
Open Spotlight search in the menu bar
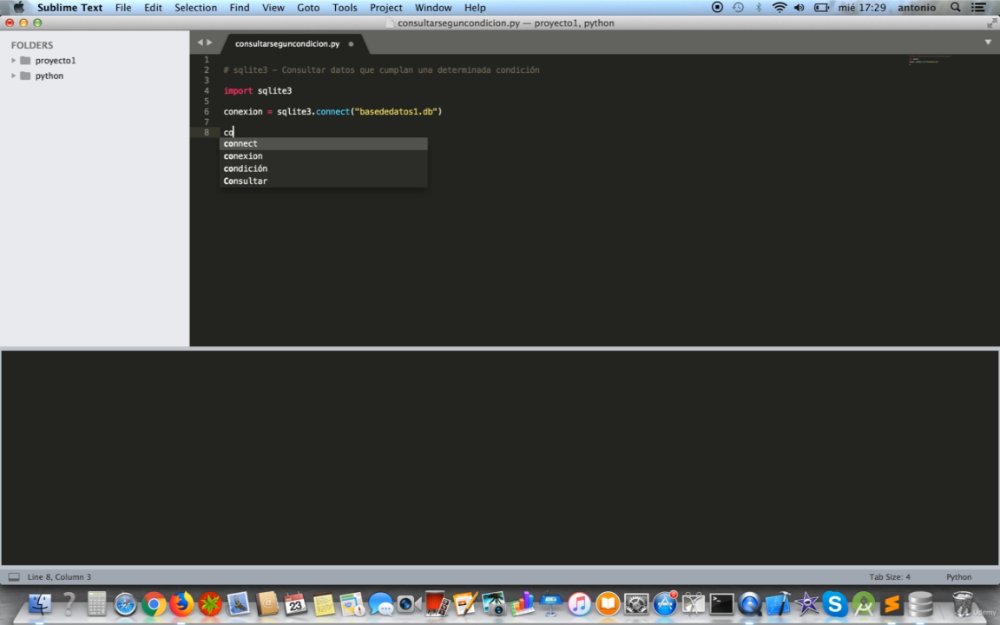(955, 8)
